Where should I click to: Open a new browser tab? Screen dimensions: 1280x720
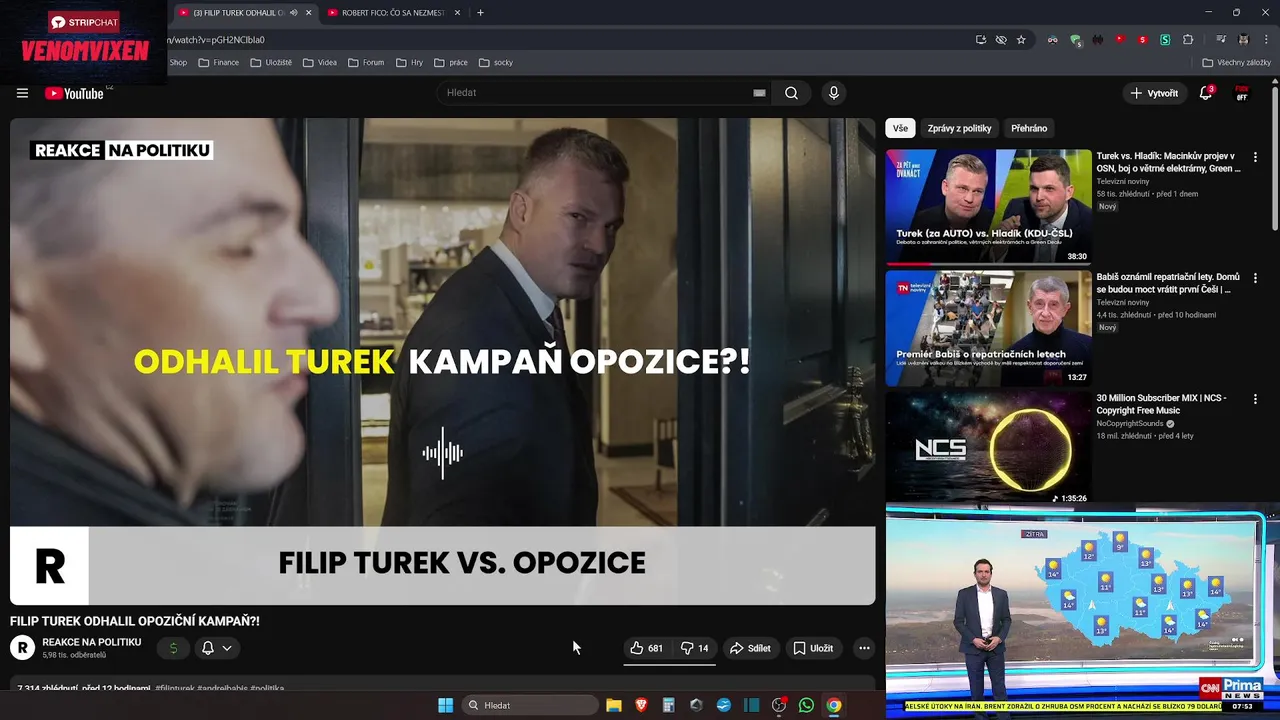pos(480,13)
